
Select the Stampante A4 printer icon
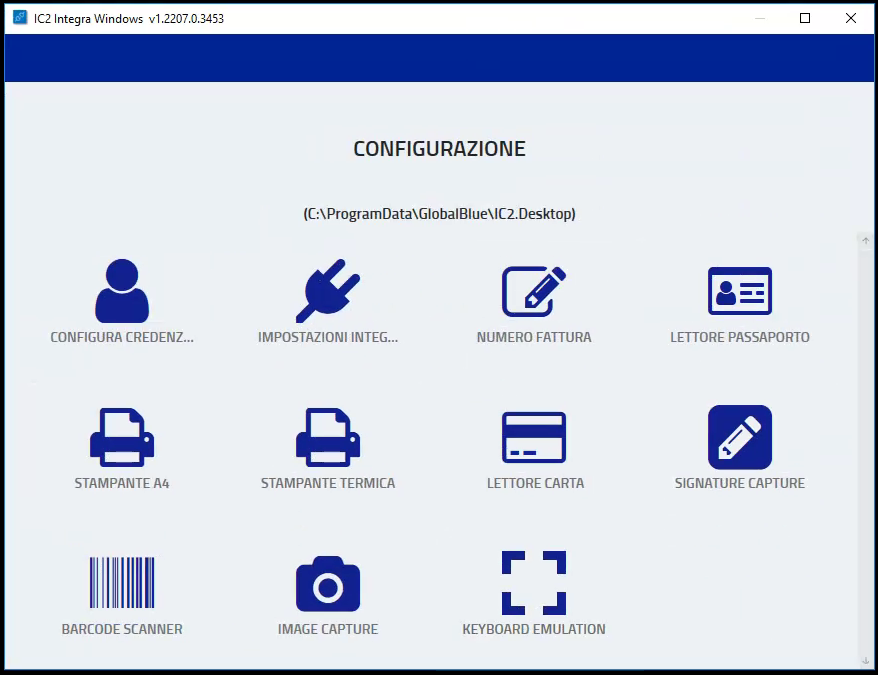[122, 437]
